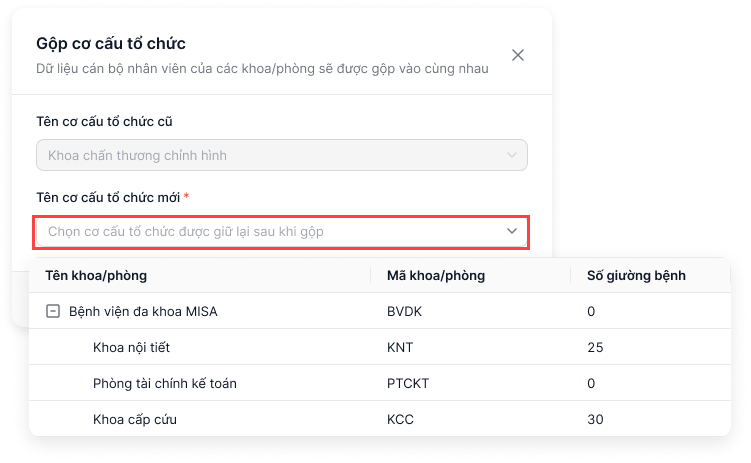Click the disabled old structure dropdown chevron

coord(512,155)
